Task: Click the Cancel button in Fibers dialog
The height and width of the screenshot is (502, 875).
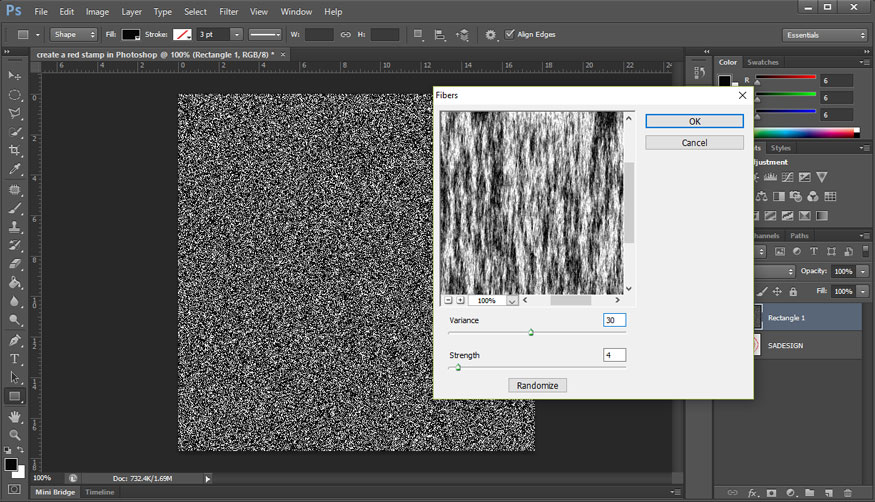Action: [x=694, y=143]
